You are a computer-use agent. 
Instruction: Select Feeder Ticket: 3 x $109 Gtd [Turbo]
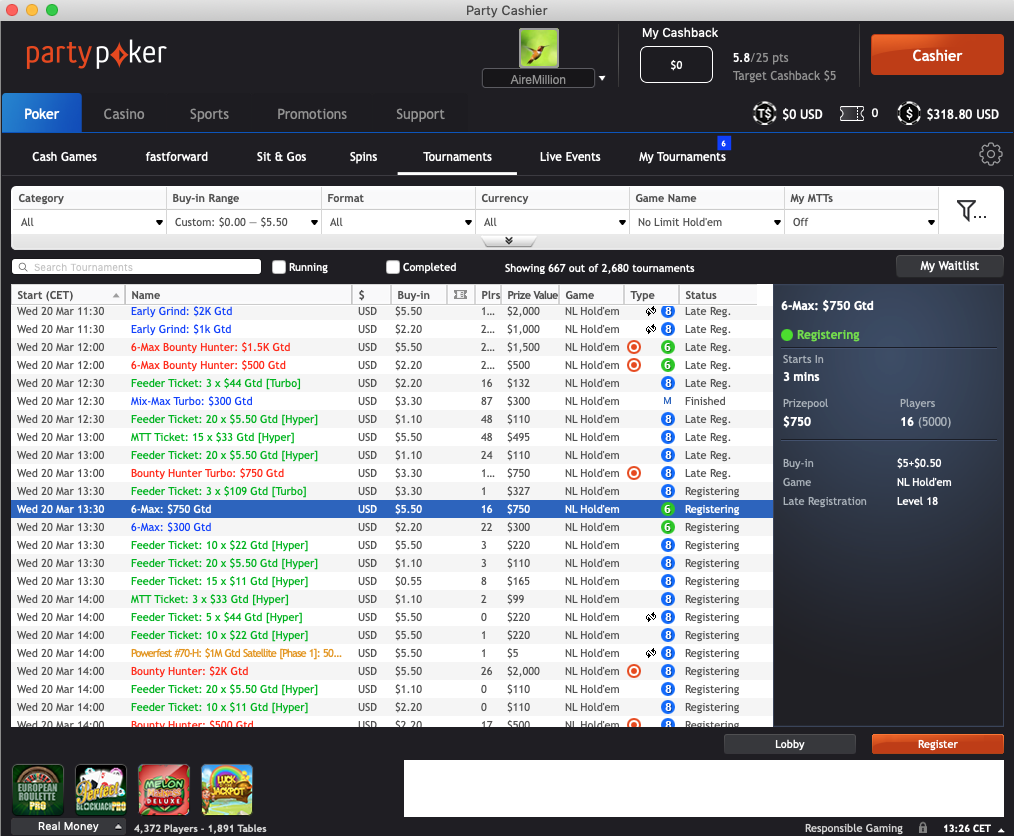[x=392, y=491]
